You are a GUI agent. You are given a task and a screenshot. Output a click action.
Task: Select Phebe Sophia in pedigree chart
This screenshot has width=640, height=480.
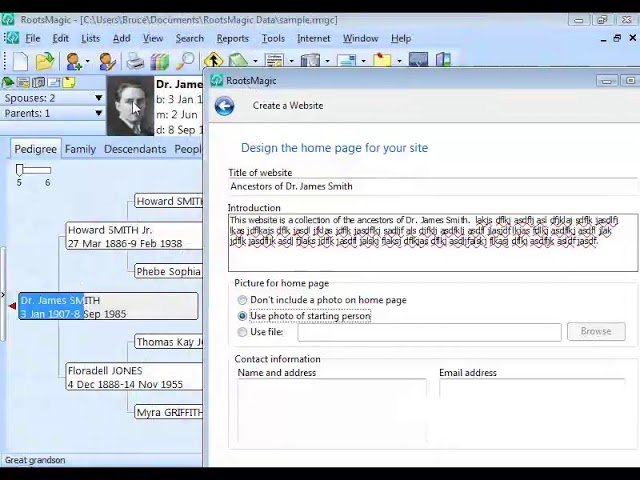(x=169, y=271)
